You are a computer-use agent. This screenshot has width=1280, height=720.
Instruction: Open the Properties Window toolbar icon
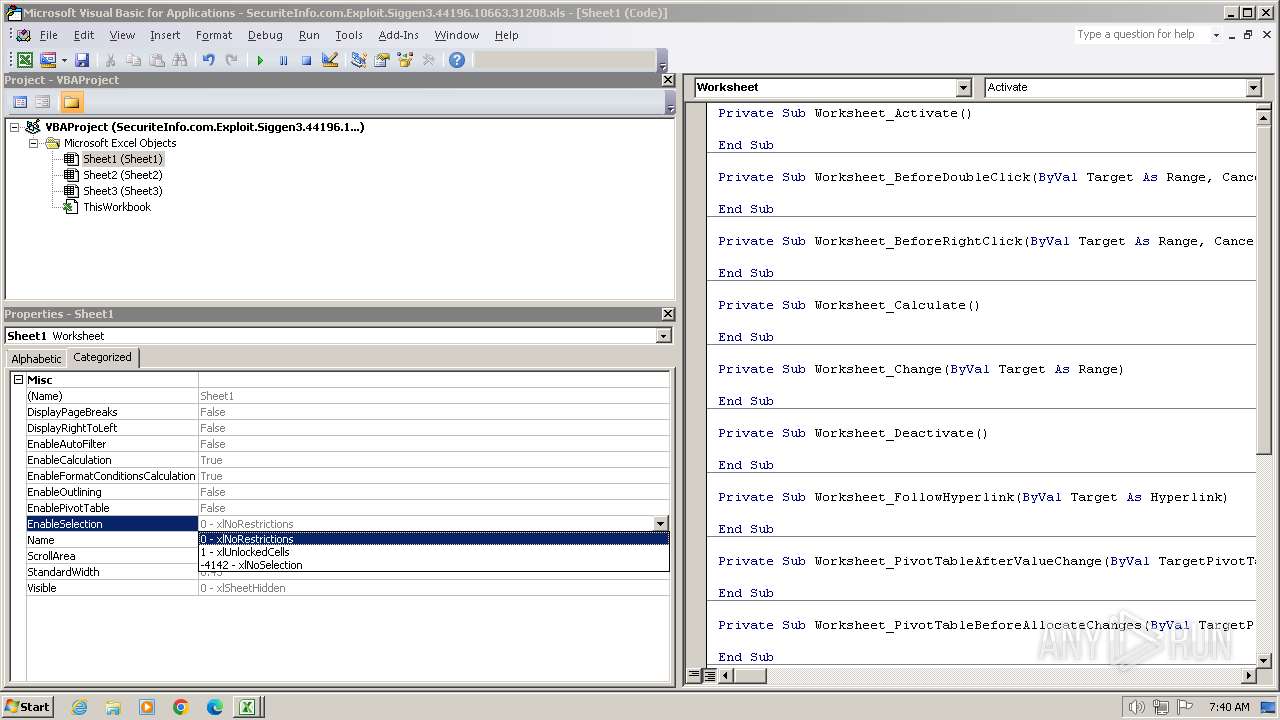[381, 60]
